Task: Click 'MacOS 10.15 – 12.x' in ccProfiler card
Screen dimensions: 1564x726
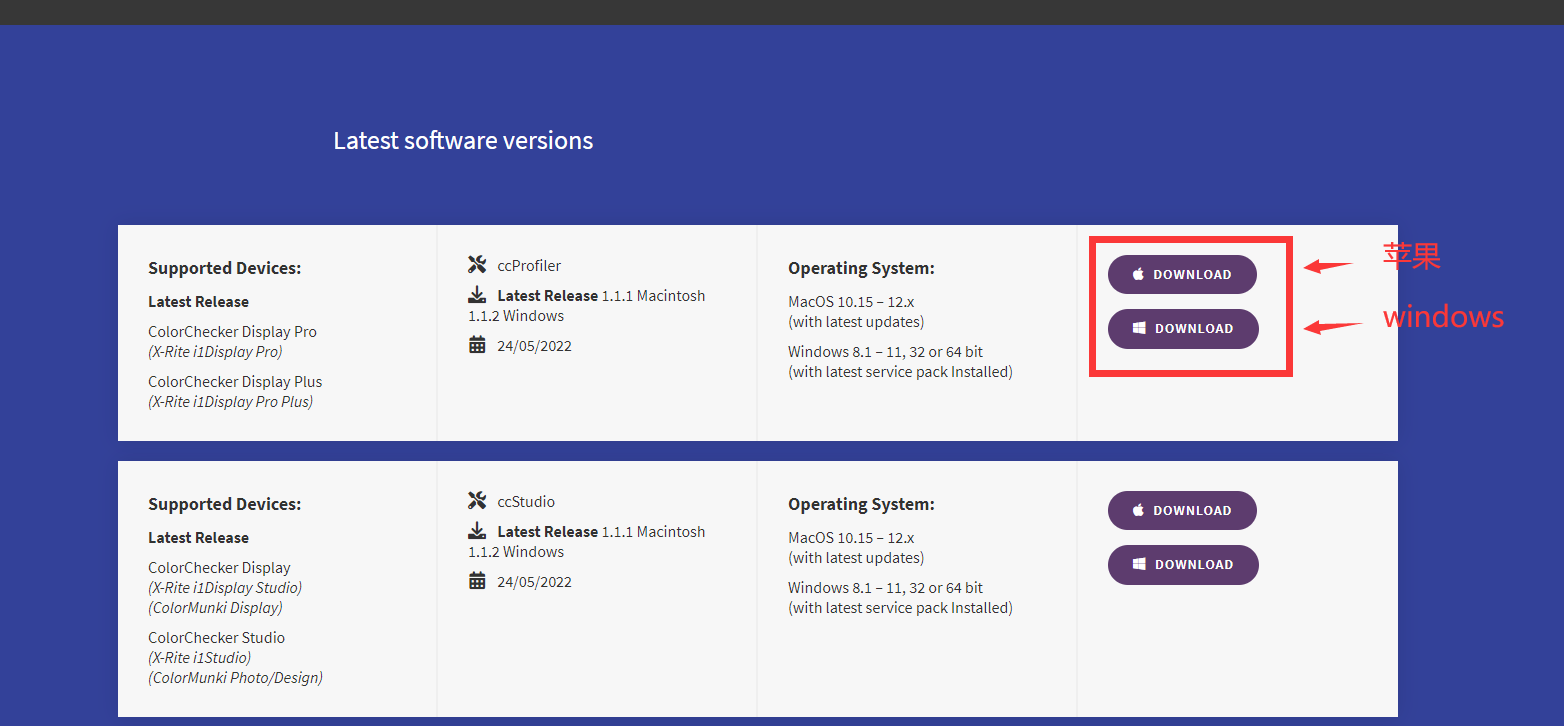Action: (851, 302)
